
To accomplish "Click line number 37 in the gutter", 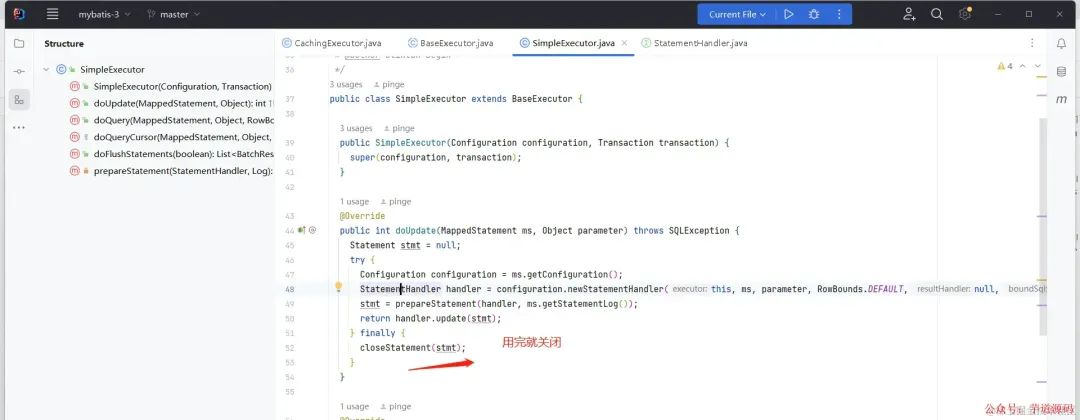I will click(x=289, y=98).
